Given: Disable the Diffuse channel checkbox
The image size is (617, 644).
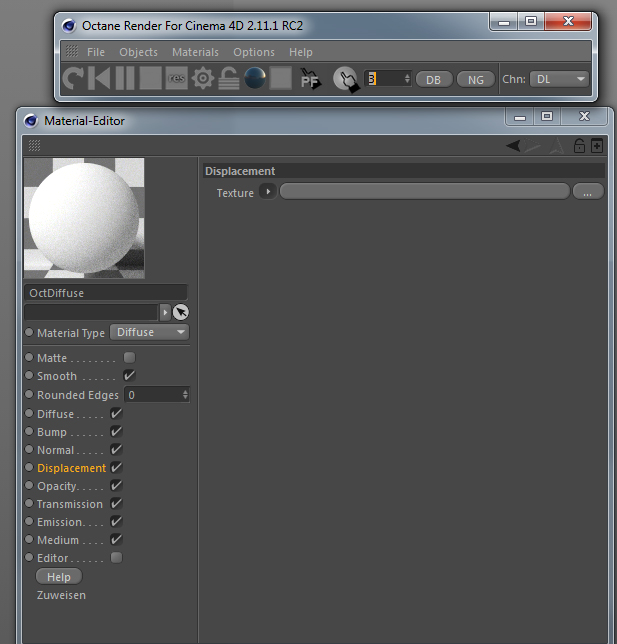Looking at the screenshot, I should pyautogui.click(x=116, y=414).
